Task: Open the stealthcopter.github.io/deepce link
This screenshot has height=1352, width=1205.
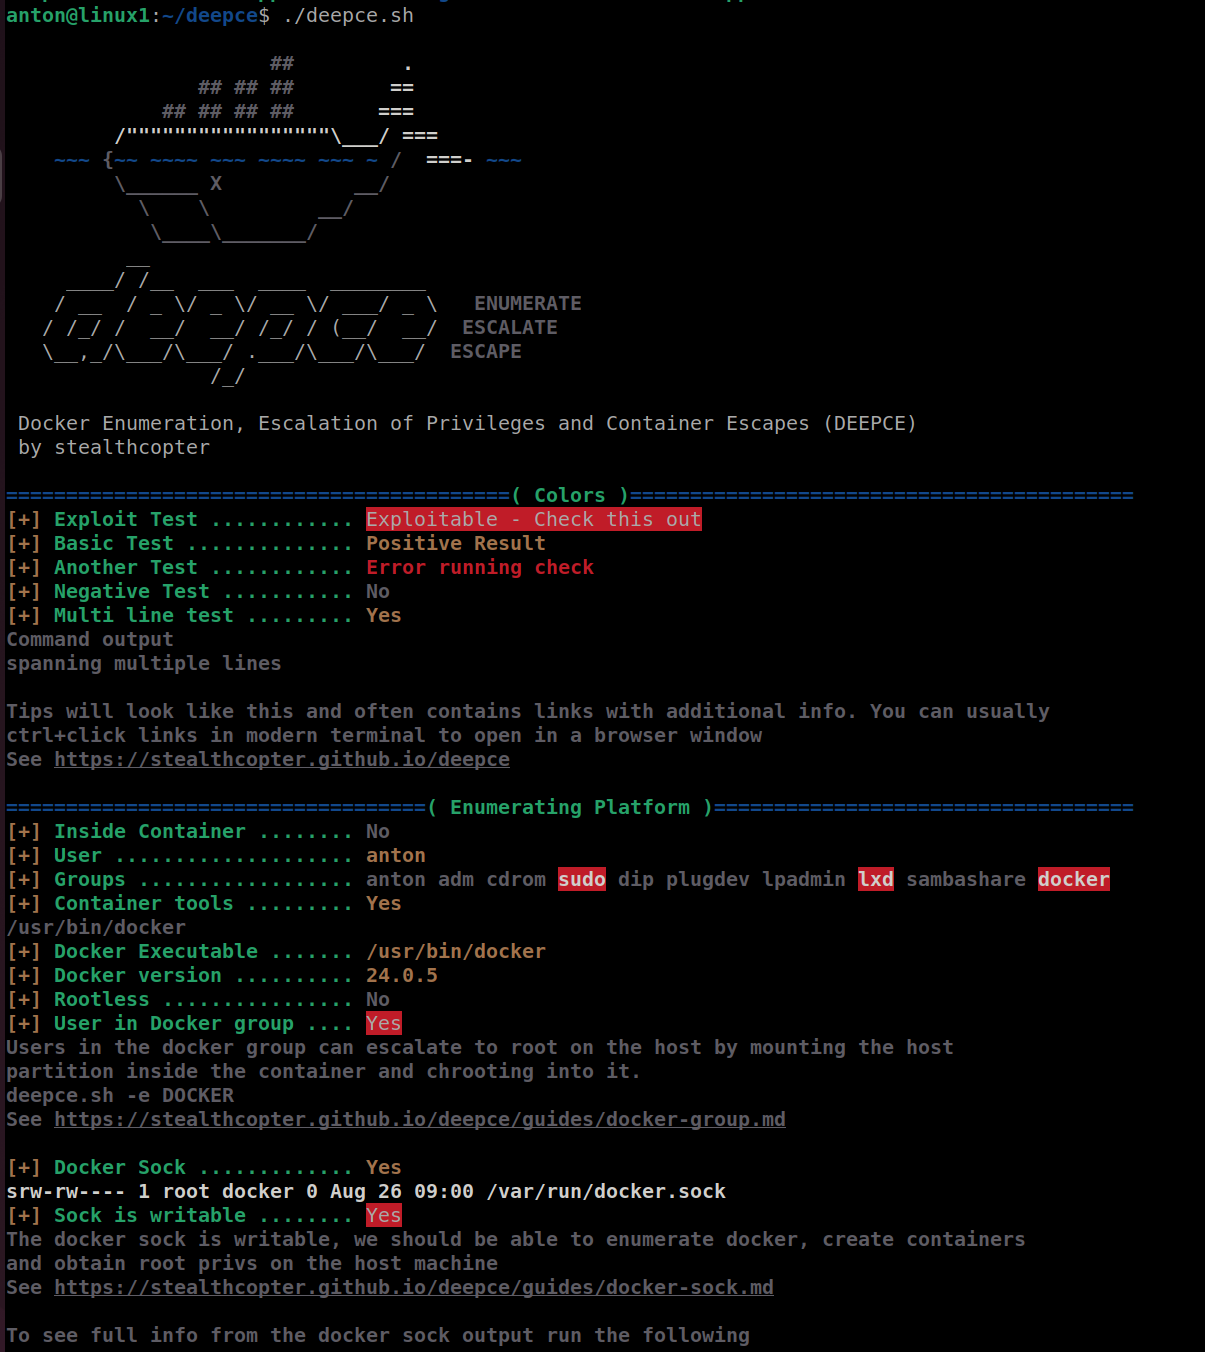Action: pos(282,760)
